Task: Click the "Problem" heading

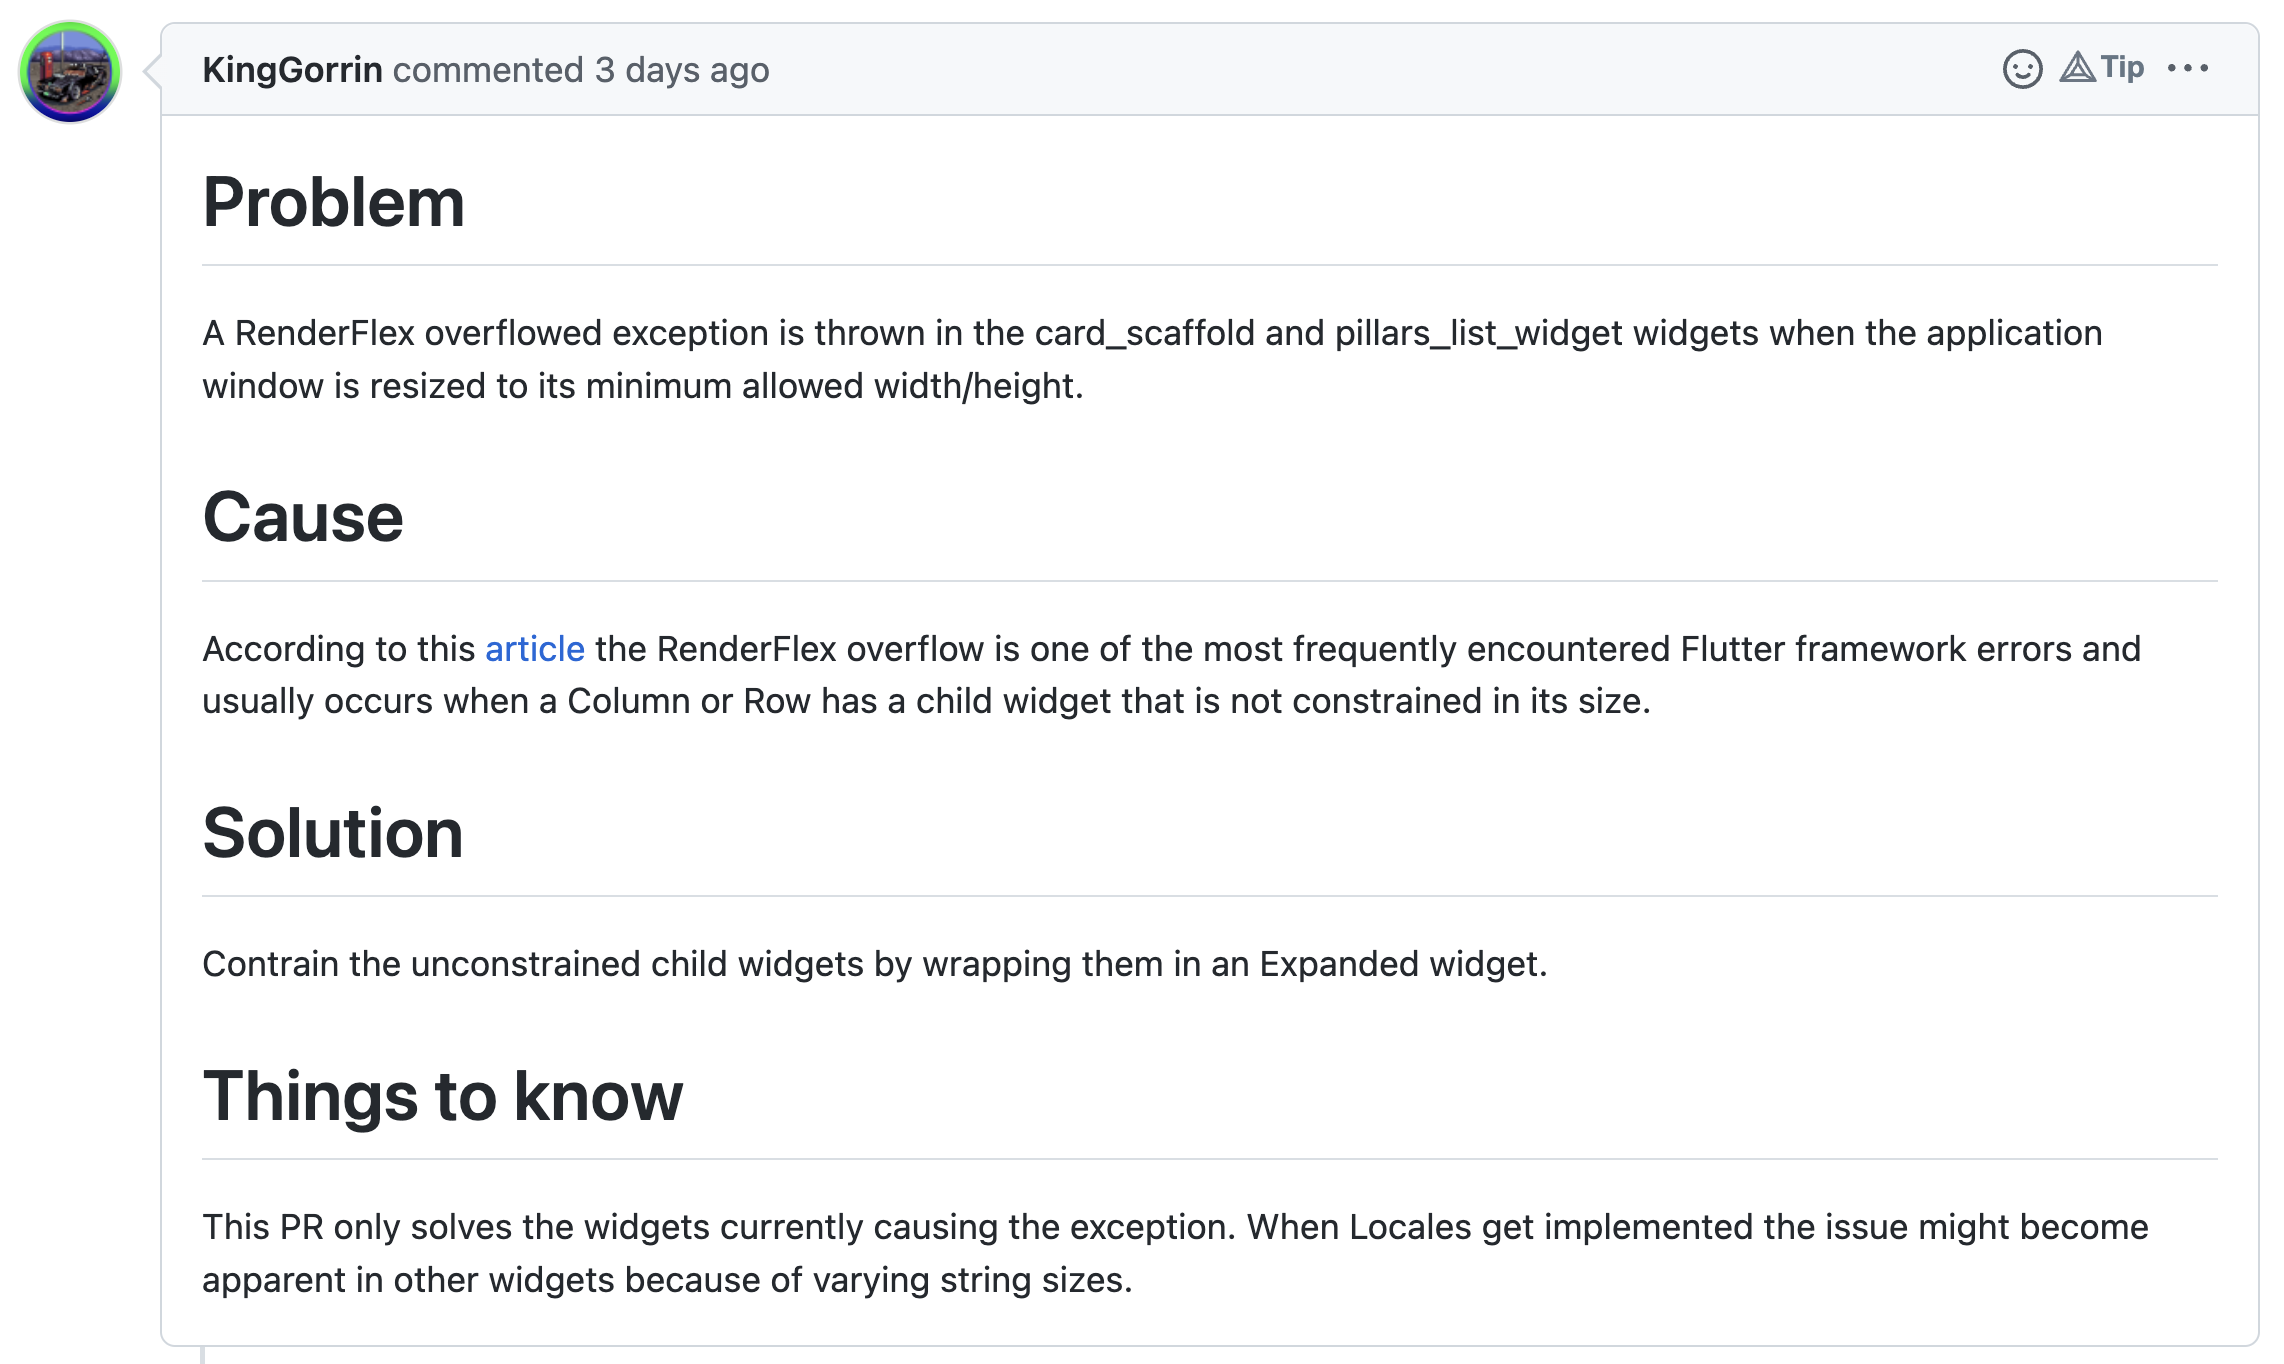Action: click(334, 202)
